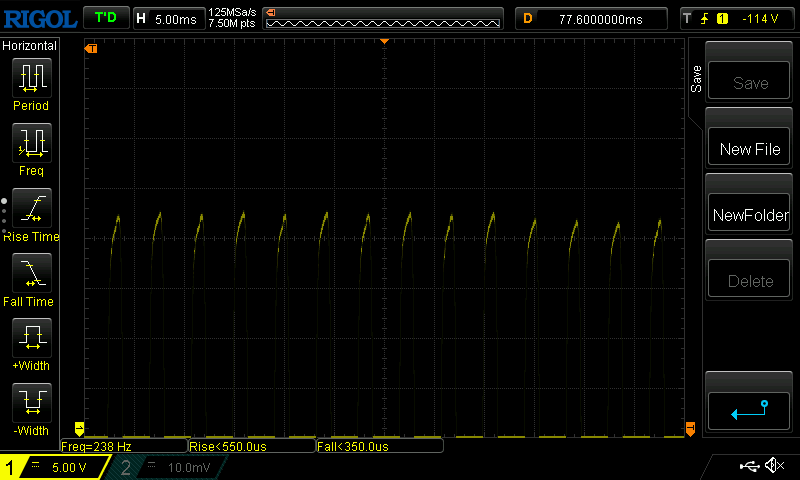Select the -Width measurement icon

[32, 402]
